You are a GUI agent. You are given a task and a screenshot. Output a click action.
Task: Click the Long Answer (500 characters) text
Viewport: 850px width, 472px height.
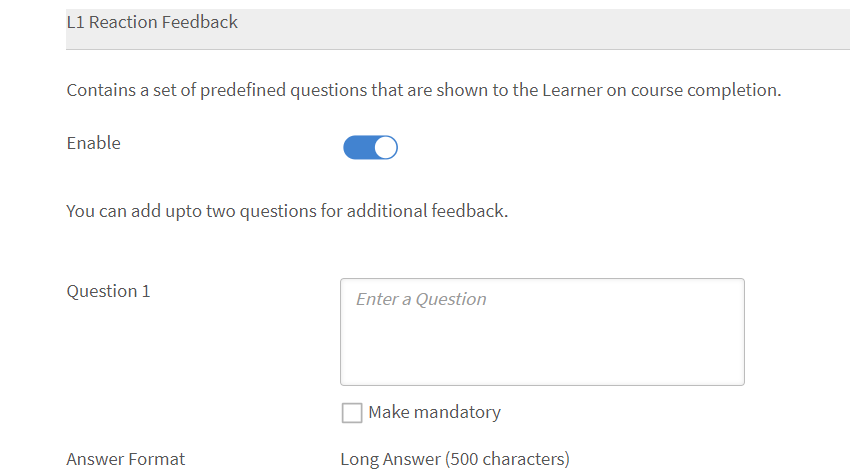pos(455,459)
